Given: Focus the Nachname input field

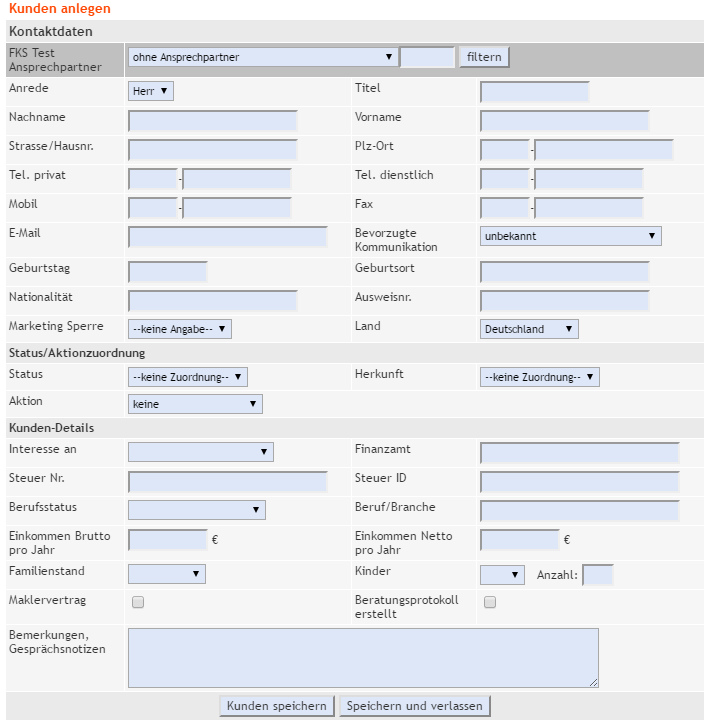Looking at the screenshot, I should pyautogui.click(x=213, y=121).
